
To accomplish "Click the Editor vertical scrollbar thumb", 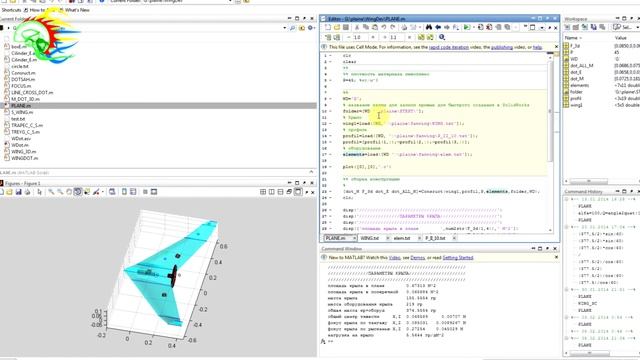I will tap(550, 110).
